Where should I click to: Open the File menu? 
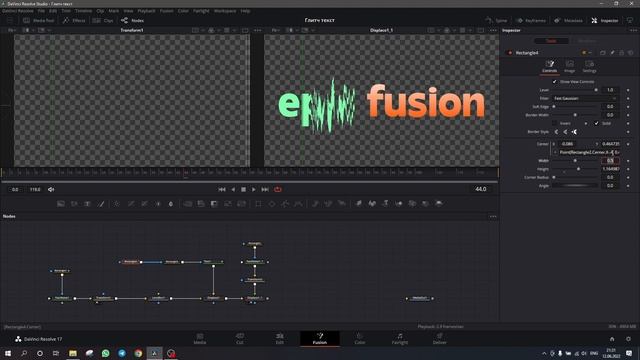pyautogui.click(x=41, y=11)
